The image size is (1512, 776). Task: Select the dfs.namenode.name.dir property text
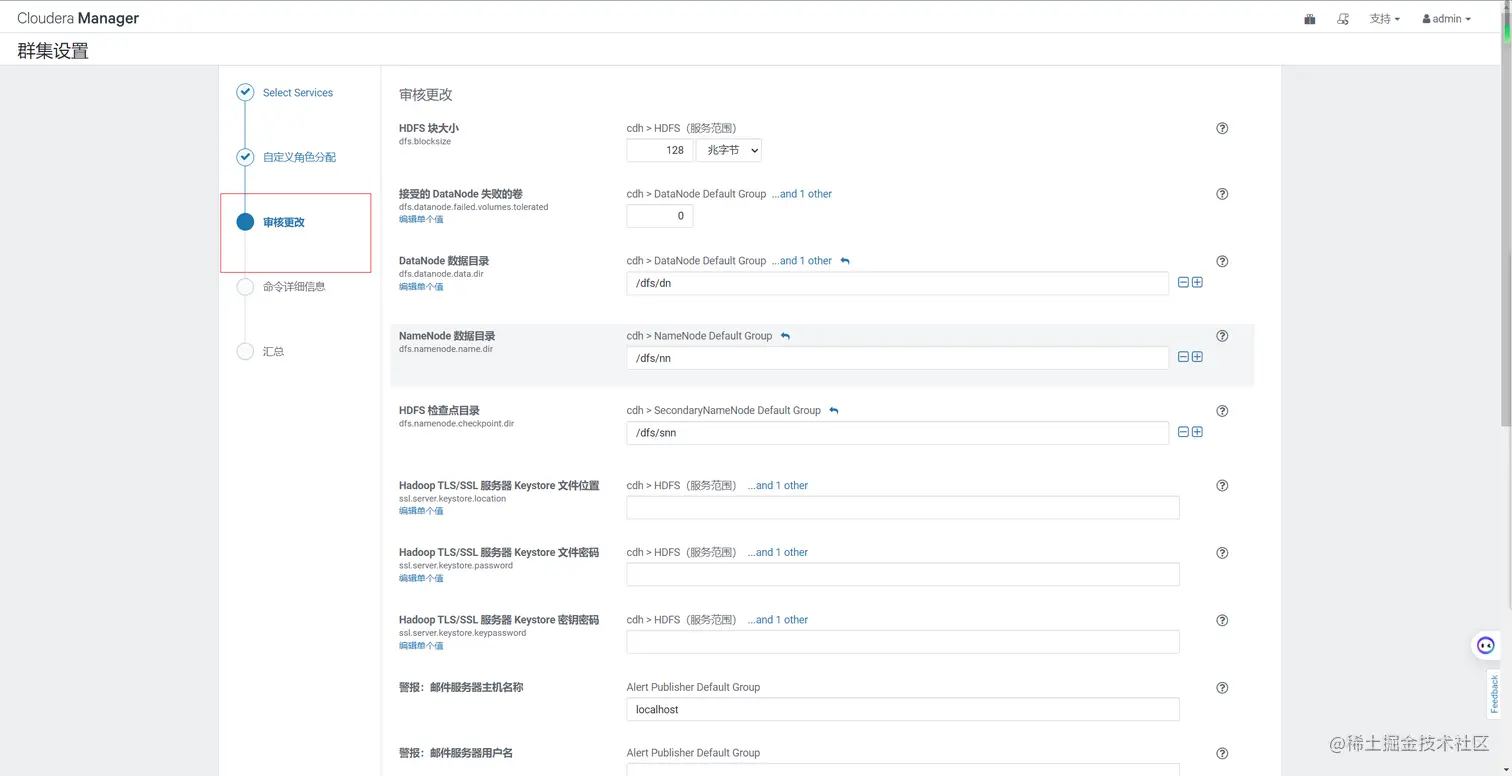(x=446, y=349)
